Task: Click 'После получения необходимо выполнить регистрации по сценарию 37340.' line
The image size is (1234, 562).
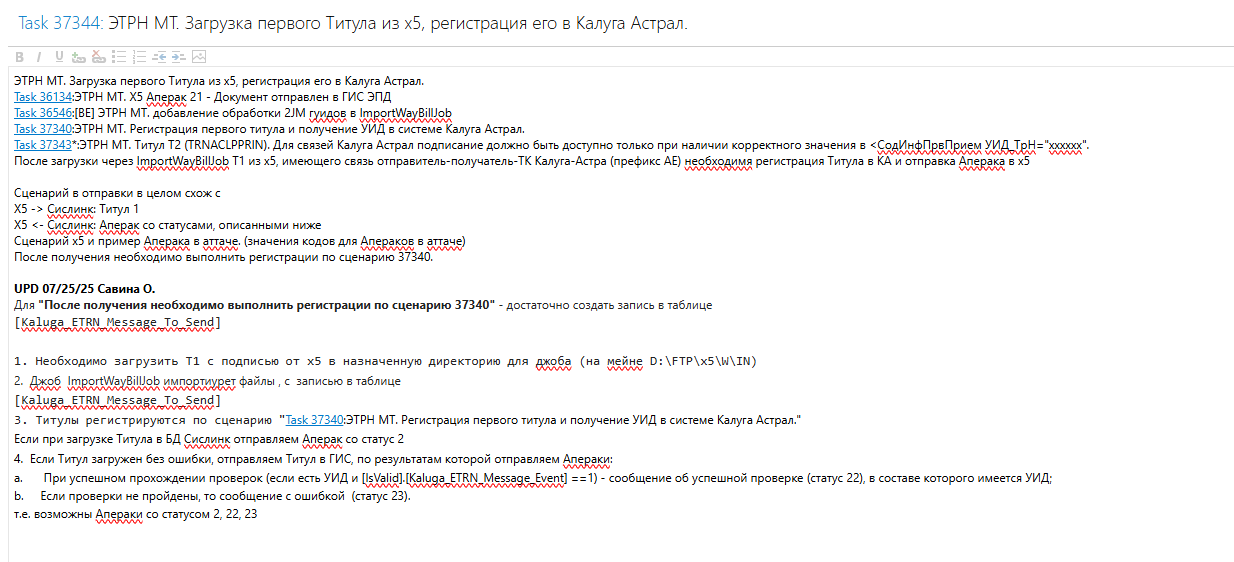Action: (223, 257)
